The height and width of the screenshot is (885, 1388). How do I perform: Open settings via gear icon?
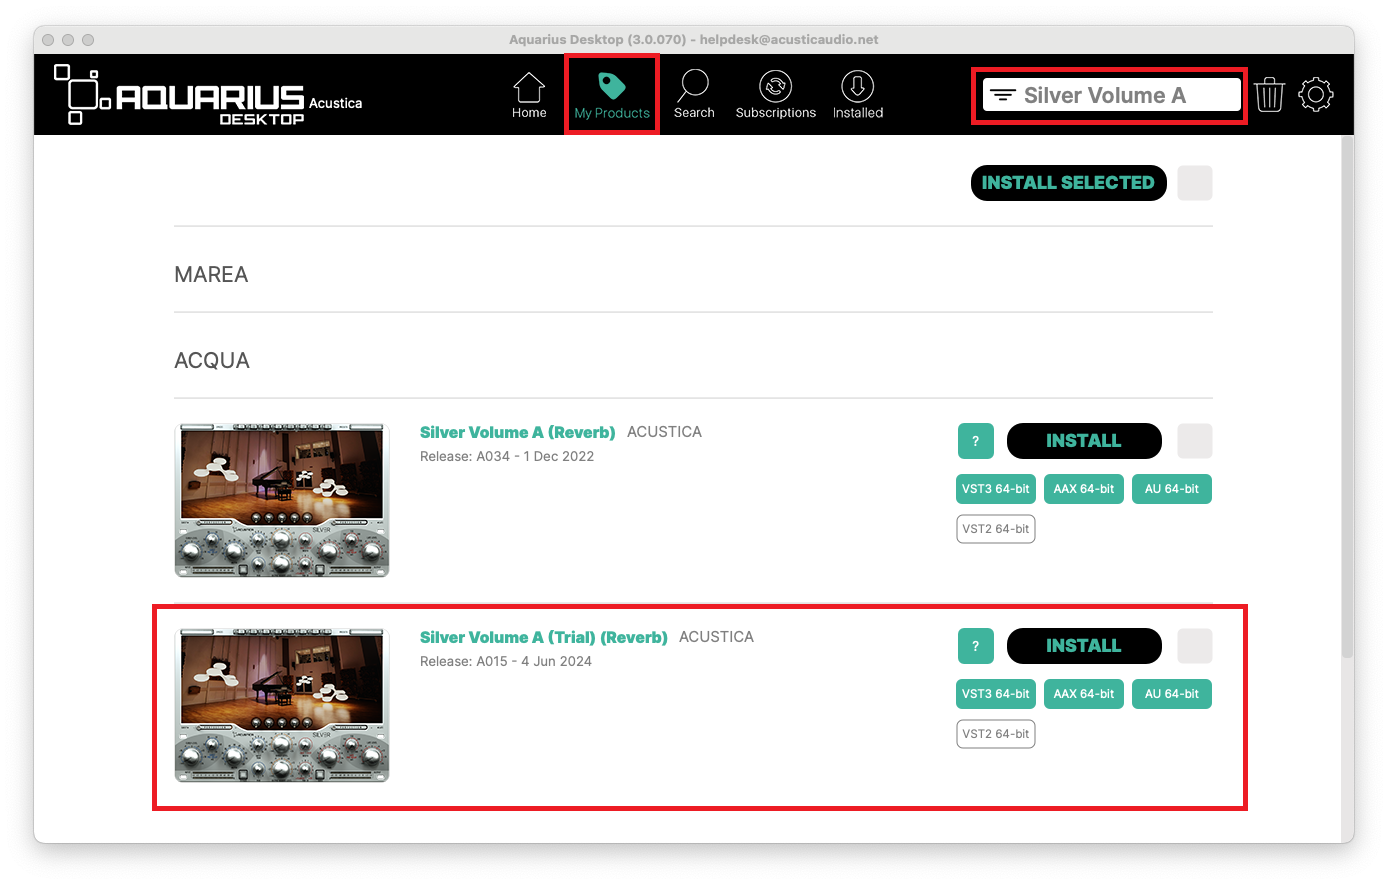click(1316, 94)
